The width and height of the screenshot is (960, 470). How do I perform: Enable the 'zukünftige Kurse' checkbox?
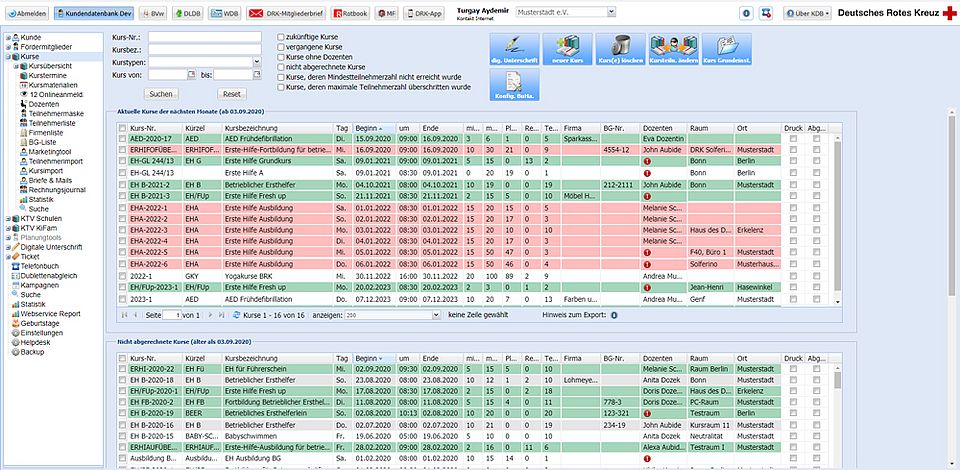coord(281,36)
